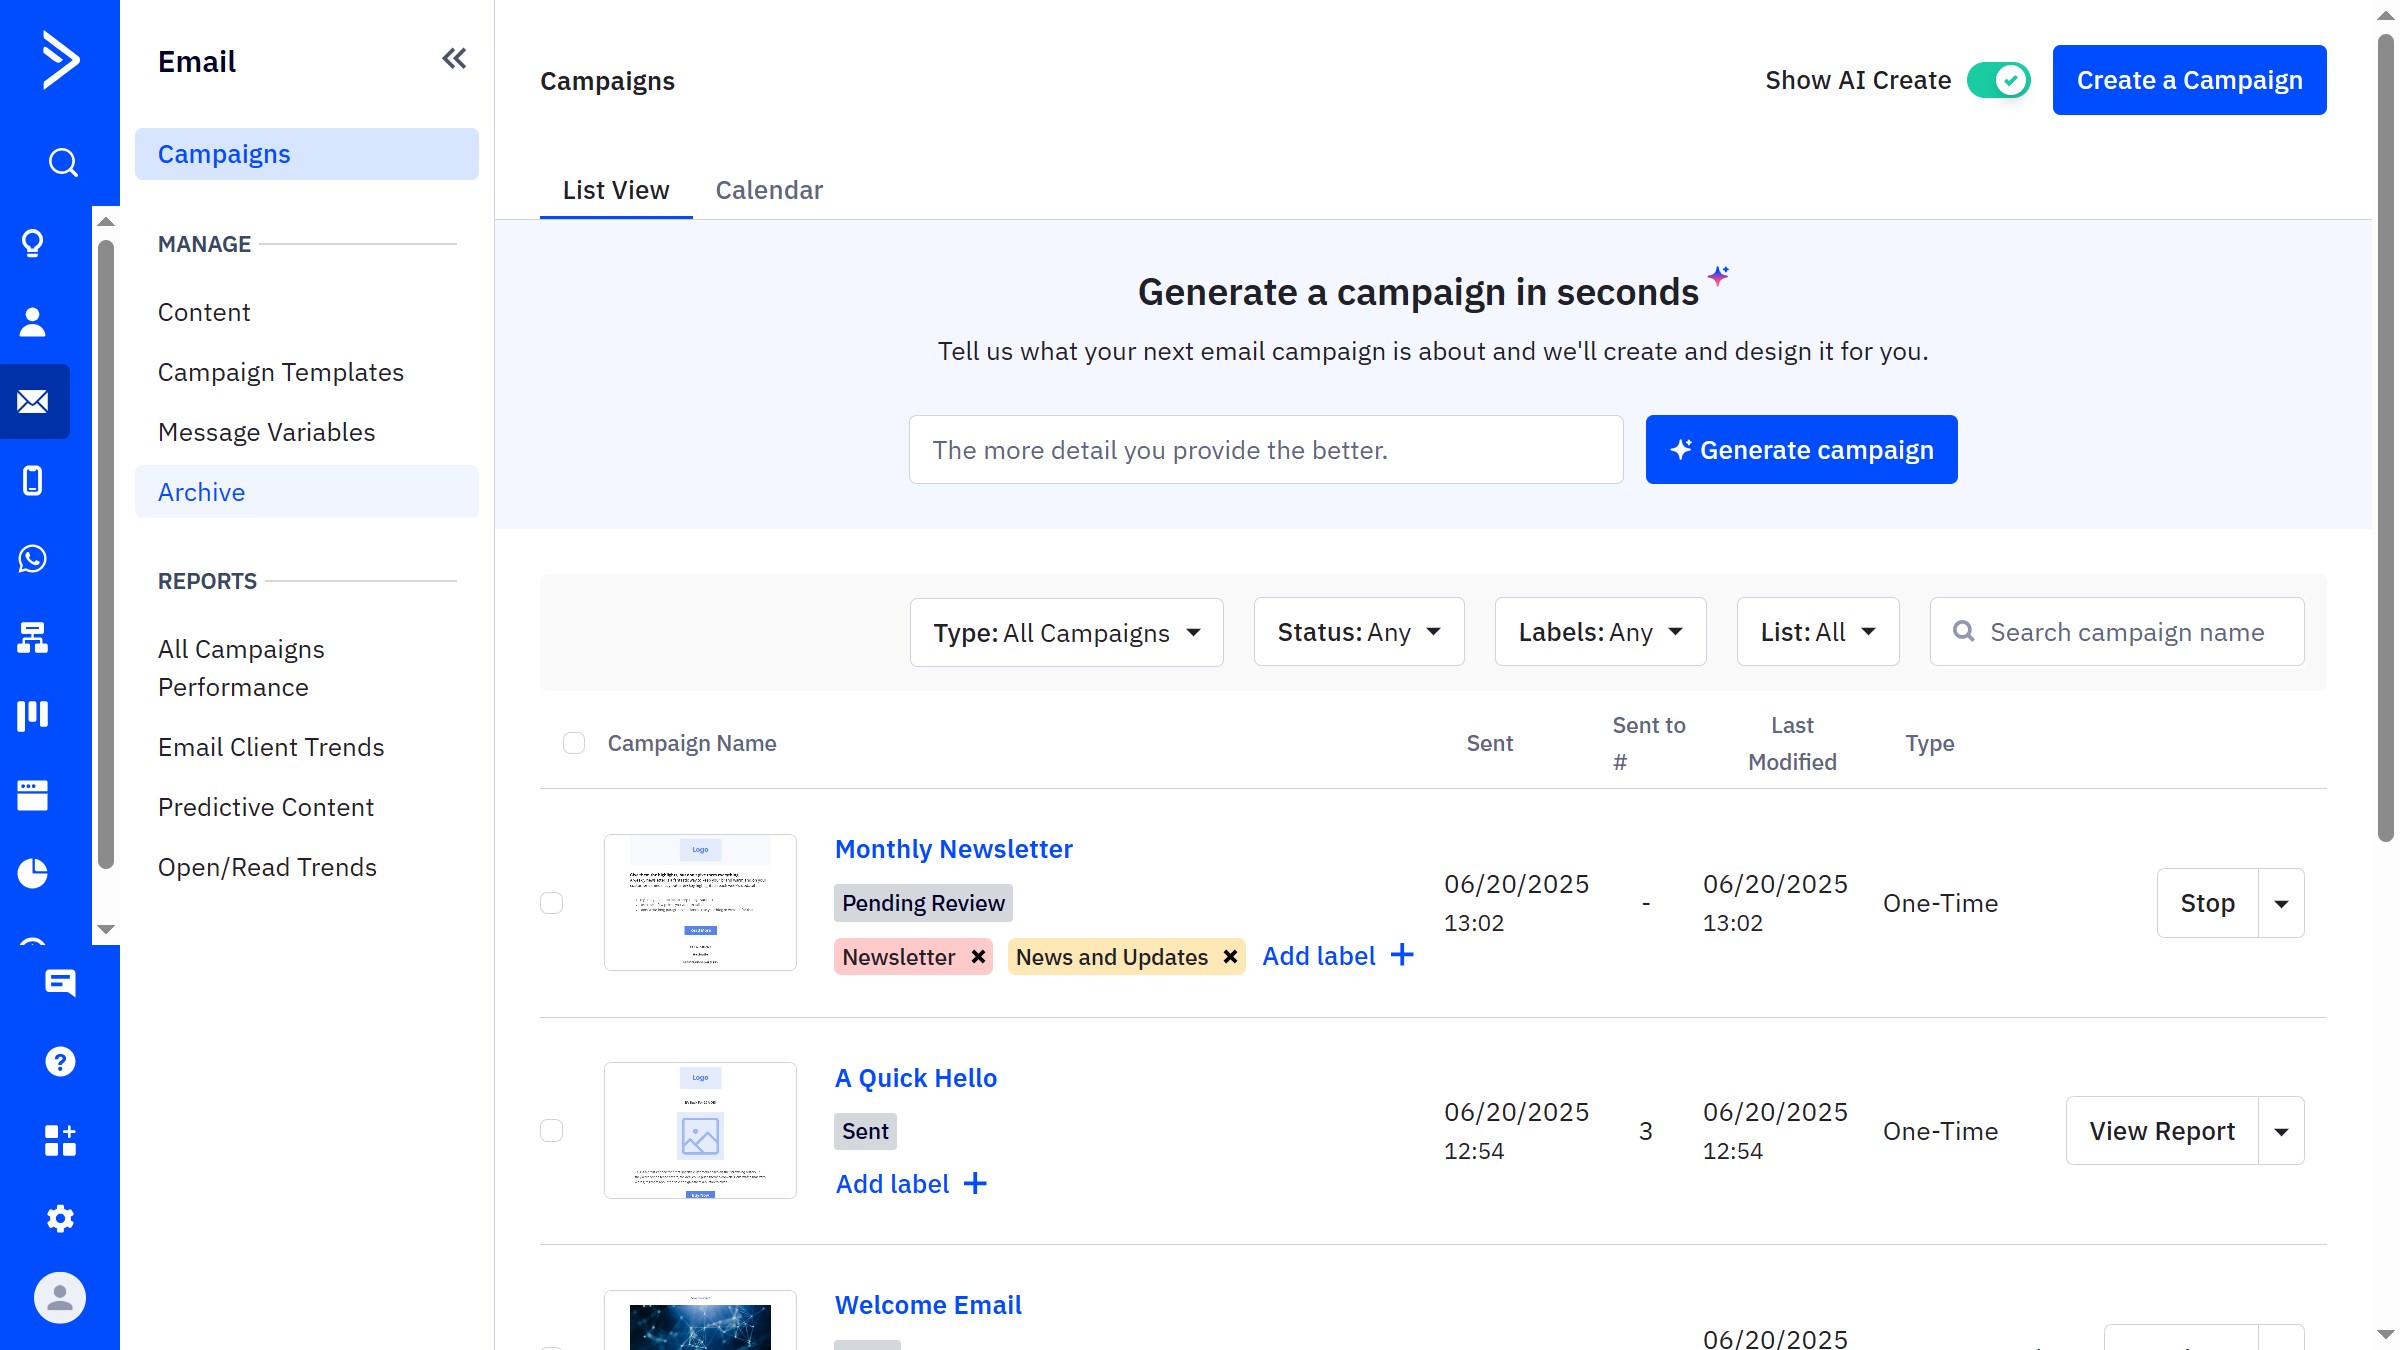The height and width of the screenshot is (1350, 2400).
Task: Open Campaign Templates in the sidebar
Action: 281,371
